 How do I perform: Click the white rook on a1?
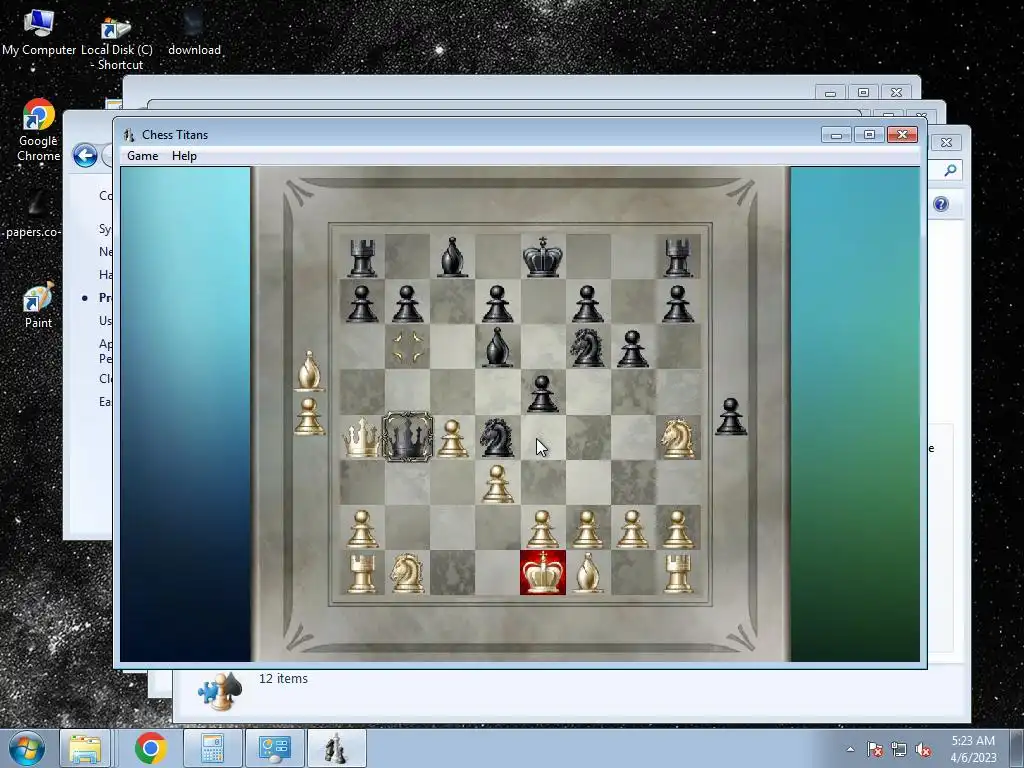pos(362,573)
